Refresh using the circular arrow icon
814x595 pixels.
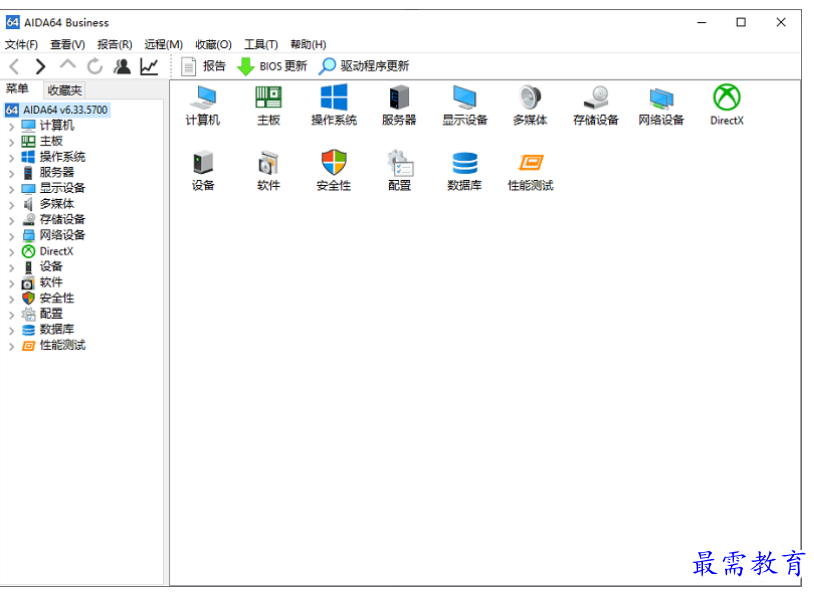coord(94,66)
